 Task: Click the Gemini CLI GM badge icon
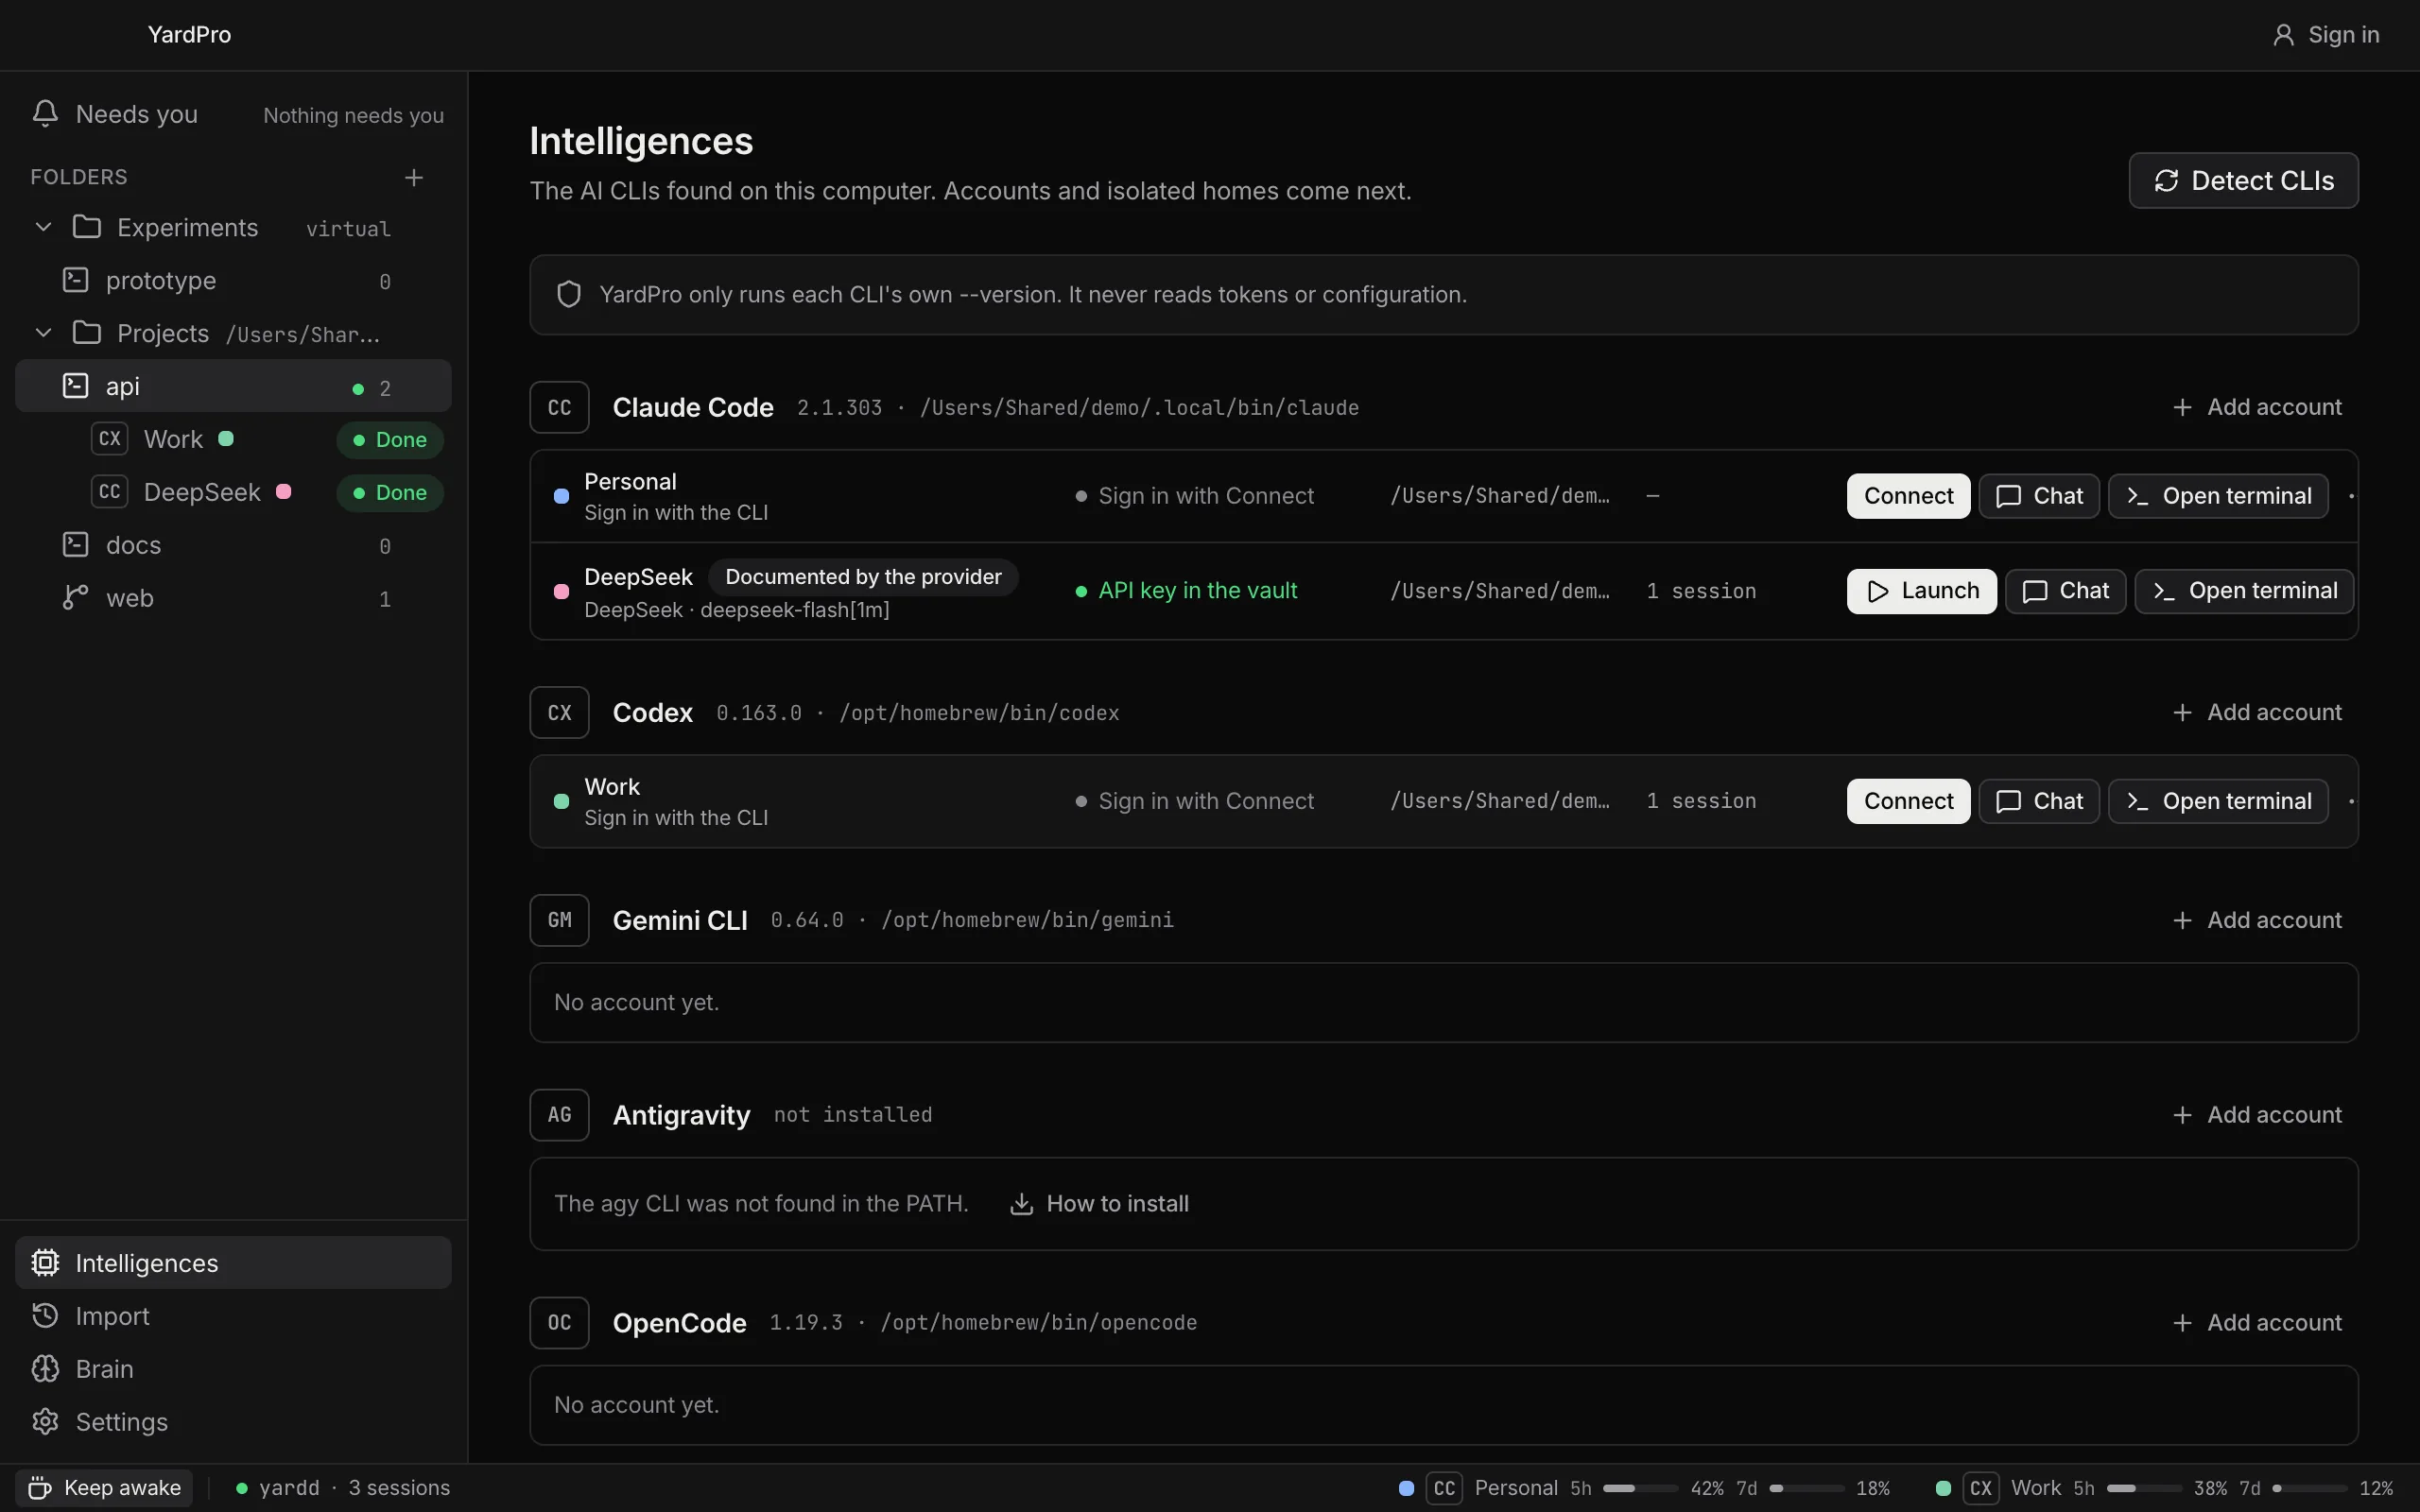click(559, 920)
